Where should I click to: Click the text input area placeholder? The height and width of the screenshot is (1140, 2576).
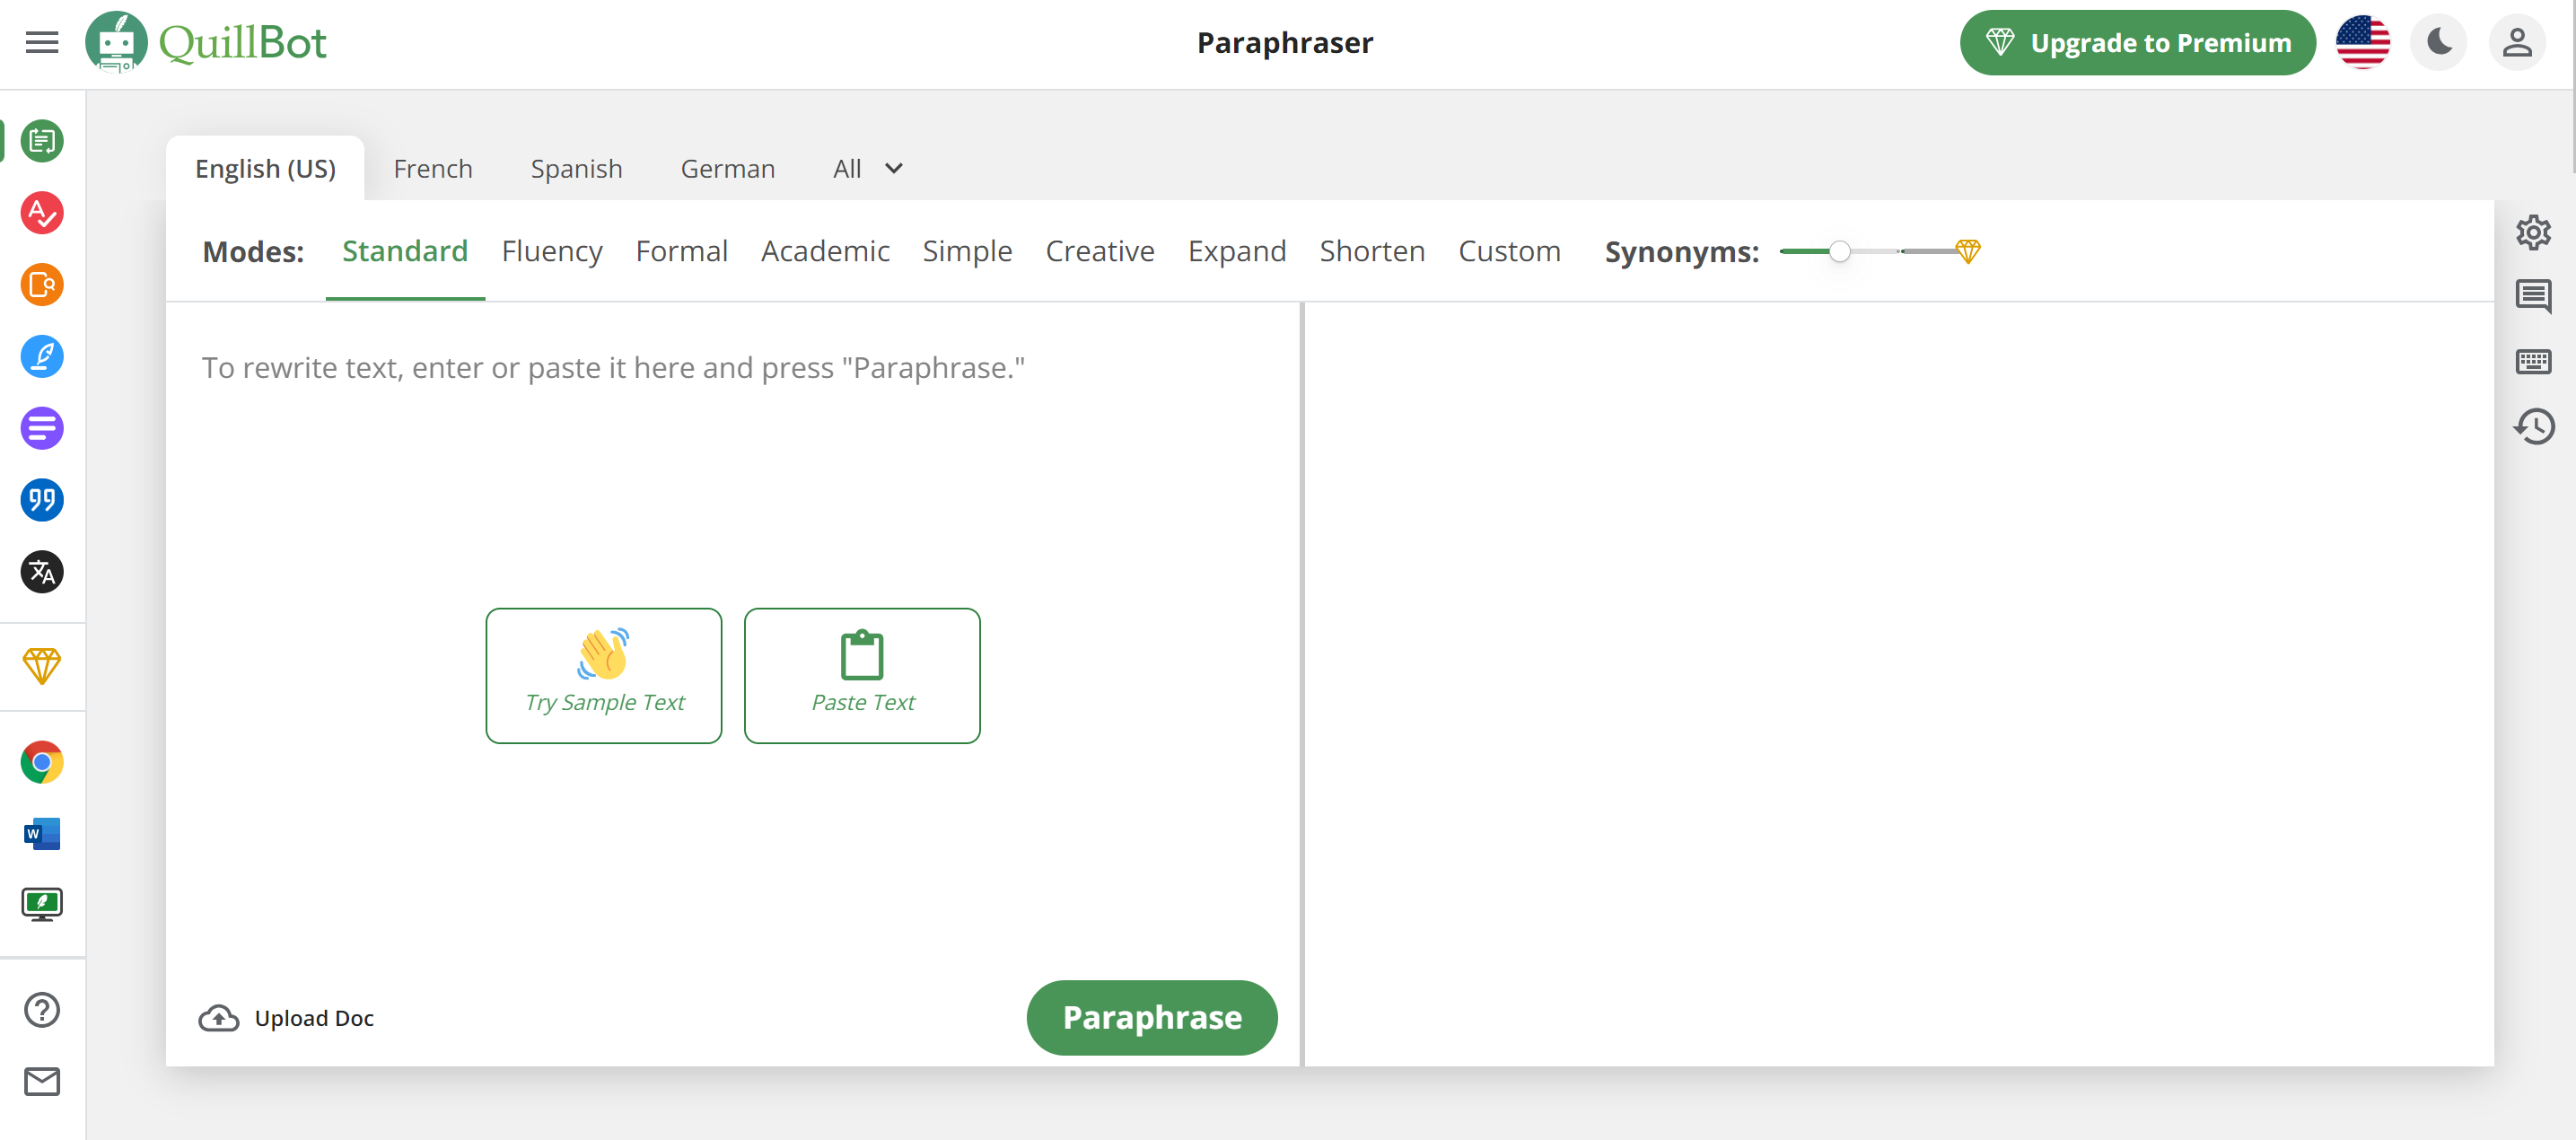[x=613, y=368]
